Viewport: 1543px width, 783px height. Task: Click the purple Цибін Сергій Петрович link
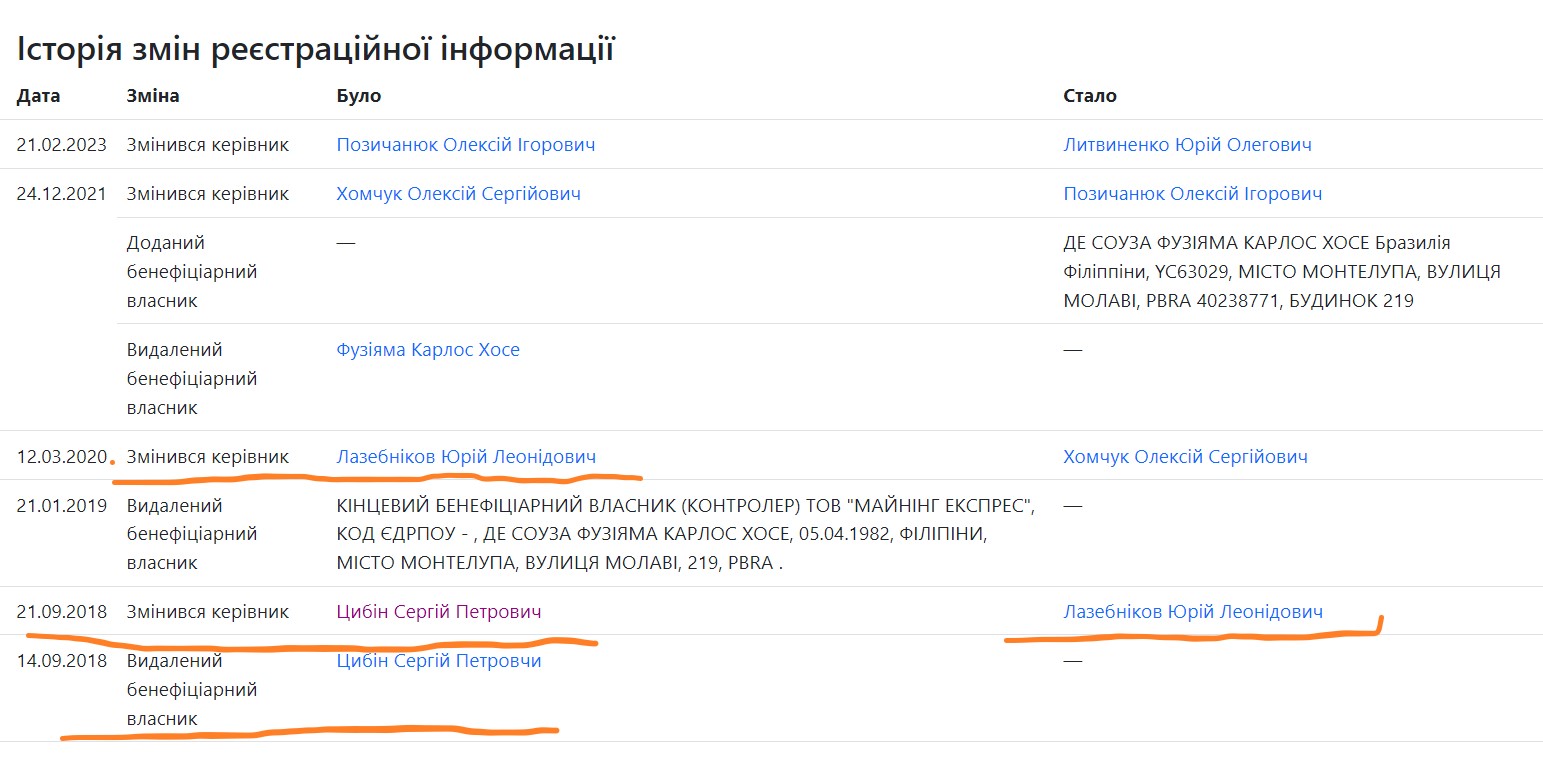[x=439, y=612]
